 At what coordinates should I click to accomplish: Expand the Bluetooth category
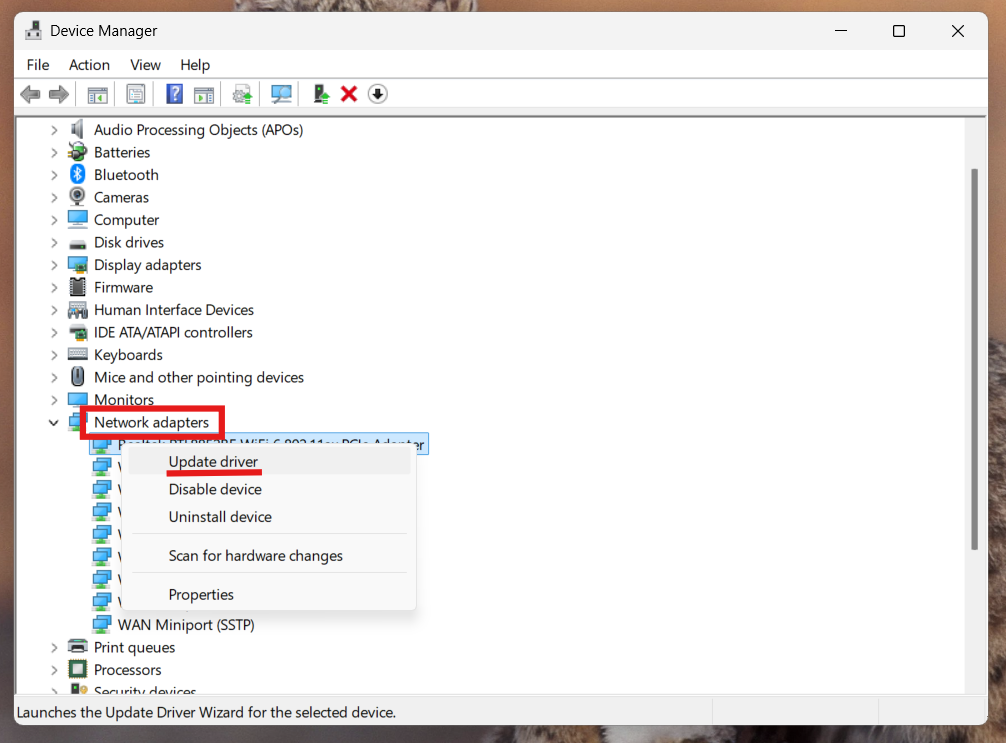53,174
